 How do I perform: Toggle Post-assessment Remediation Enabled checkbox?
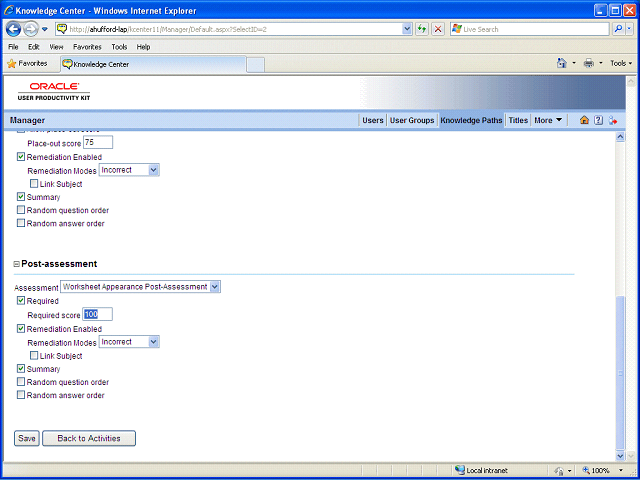21,329
